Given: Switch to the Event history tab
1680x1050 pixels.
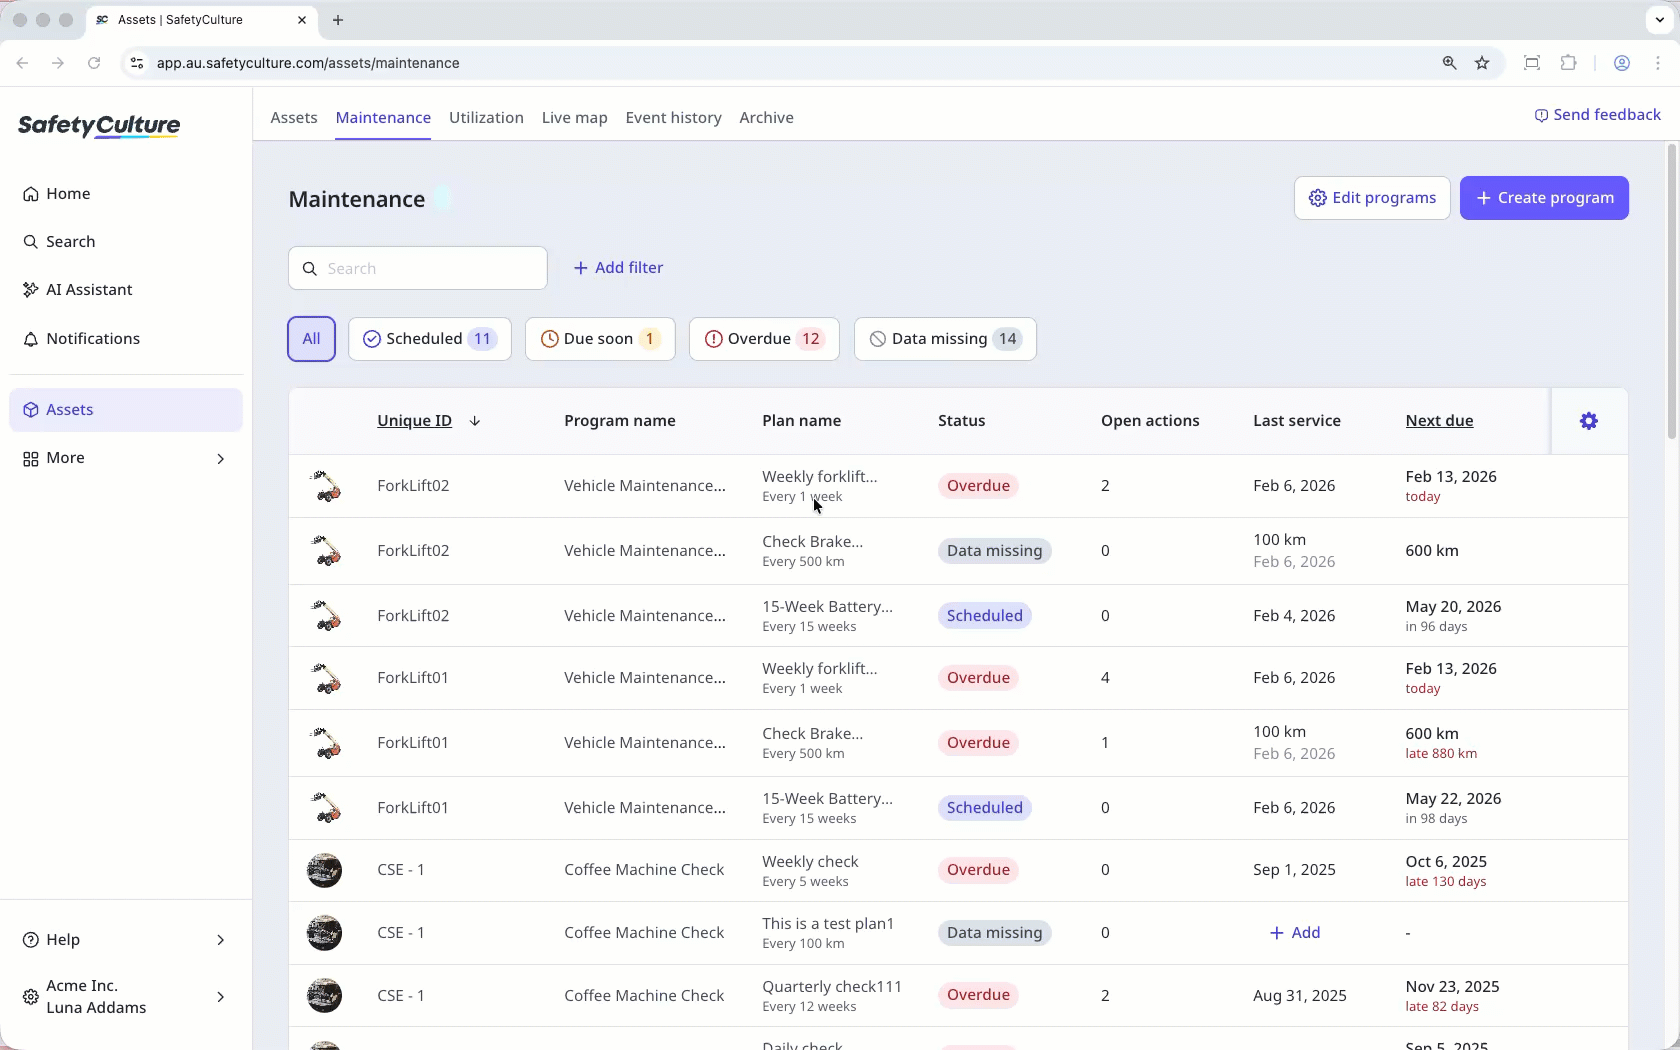Looking at the screenshot, I should click(674, 118).
